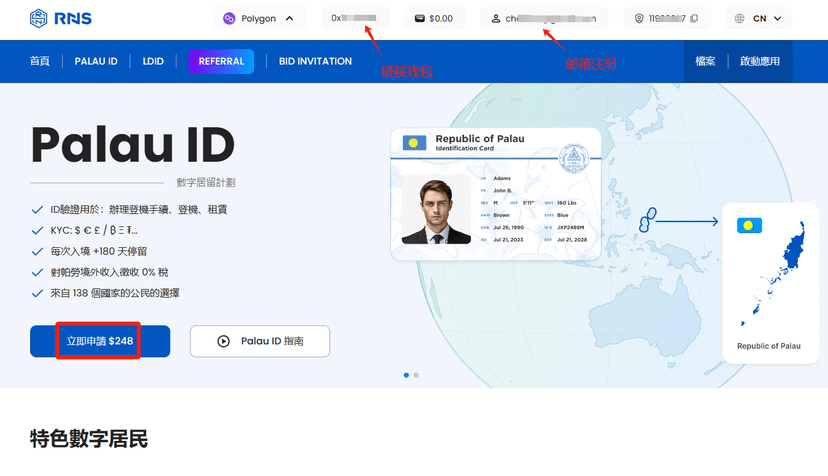Click the 立即申請 $248 apply button
This screenshot has height=476, width=828.
pyautogui.click(x=100, y=341)
